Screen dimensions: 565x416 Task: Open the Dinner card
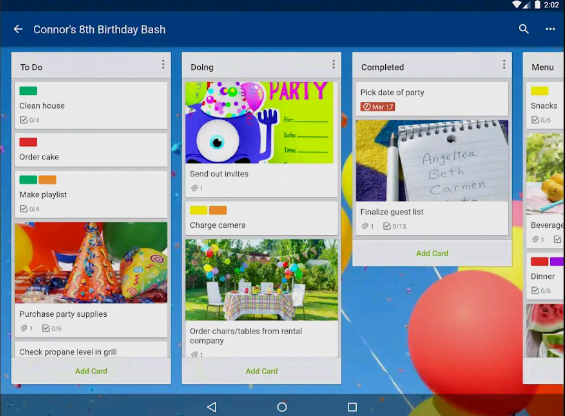[x=546, y=276]
